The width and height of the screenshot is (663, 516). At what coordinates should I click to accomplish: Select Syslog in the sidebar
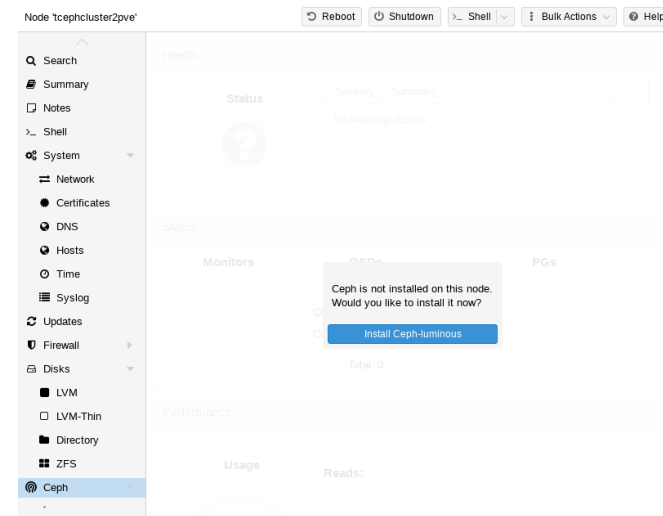pos(82,298)
